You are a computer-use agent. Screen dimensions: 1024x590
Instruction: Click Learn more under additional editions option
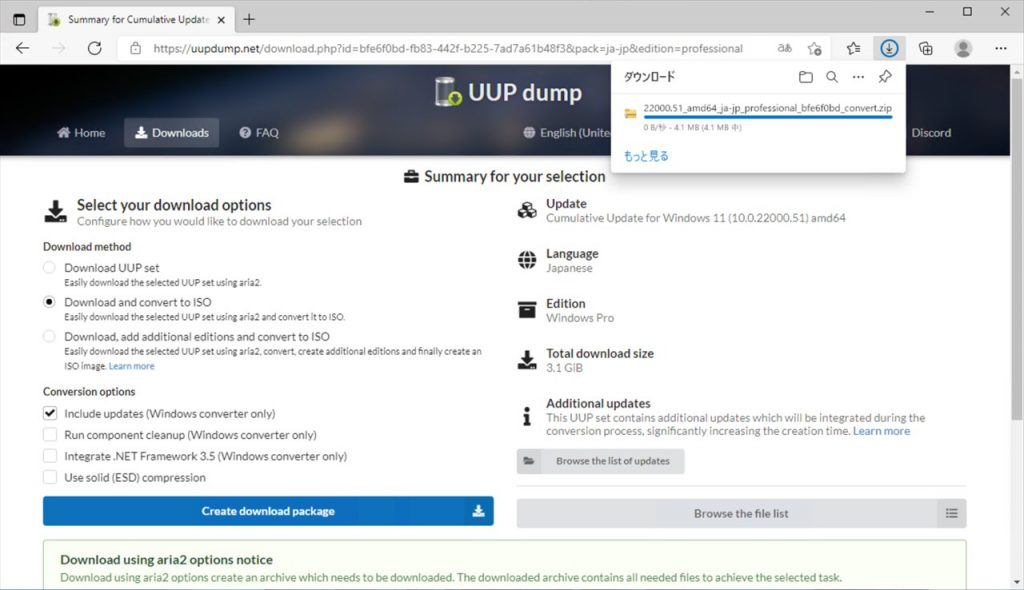click(131, 366)
